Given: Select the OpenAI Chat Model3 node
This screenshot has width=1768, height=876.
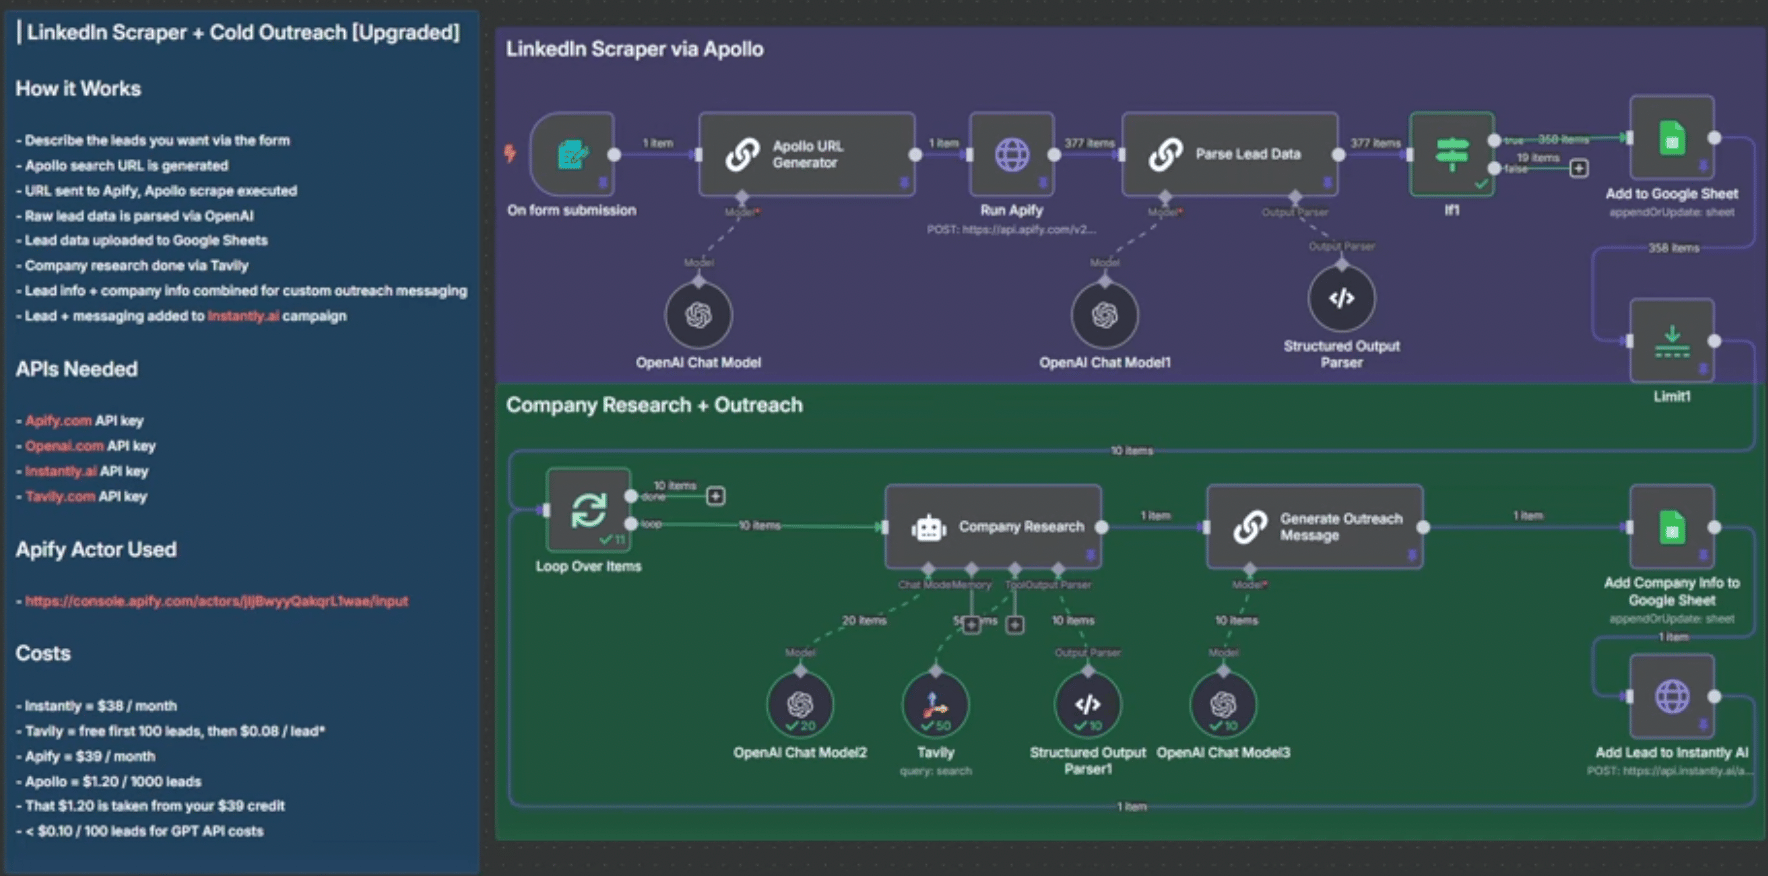Looking at the screenshot, I should point(1223,704).
